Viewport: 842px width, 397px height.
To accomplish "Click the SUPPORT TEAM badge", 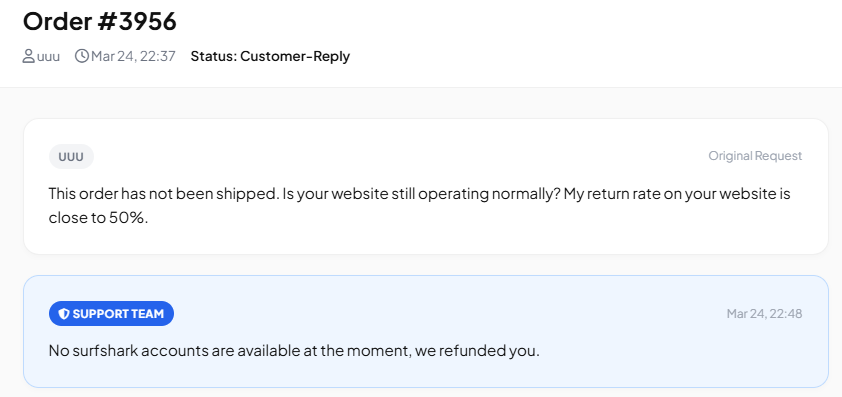I will tap(111, 314).
